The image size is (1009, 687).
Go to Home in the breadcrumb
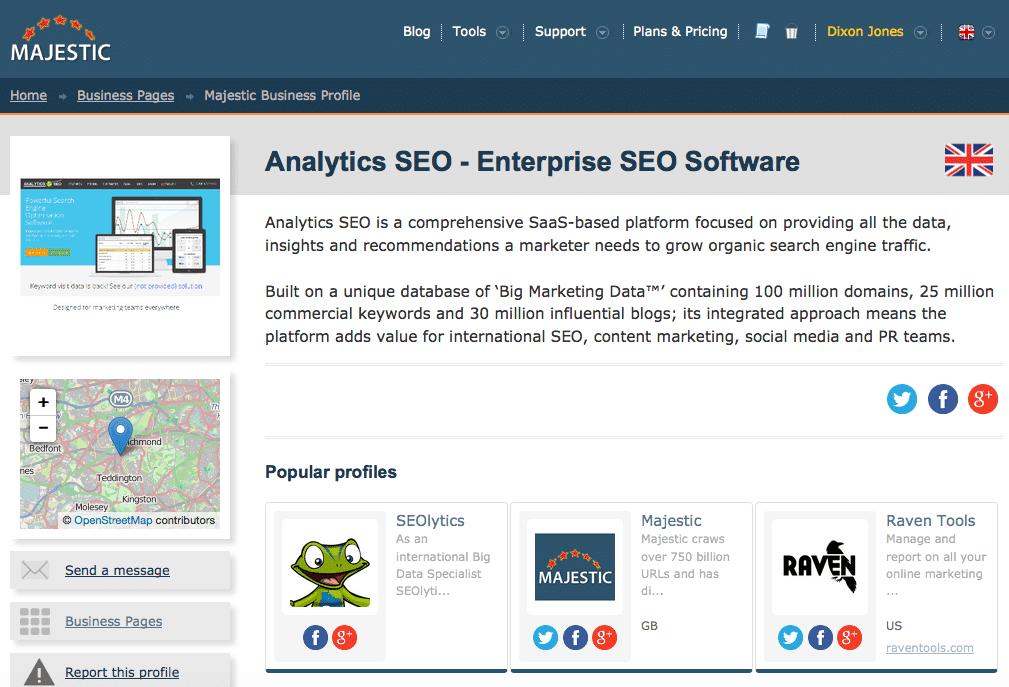click(28, 95)
